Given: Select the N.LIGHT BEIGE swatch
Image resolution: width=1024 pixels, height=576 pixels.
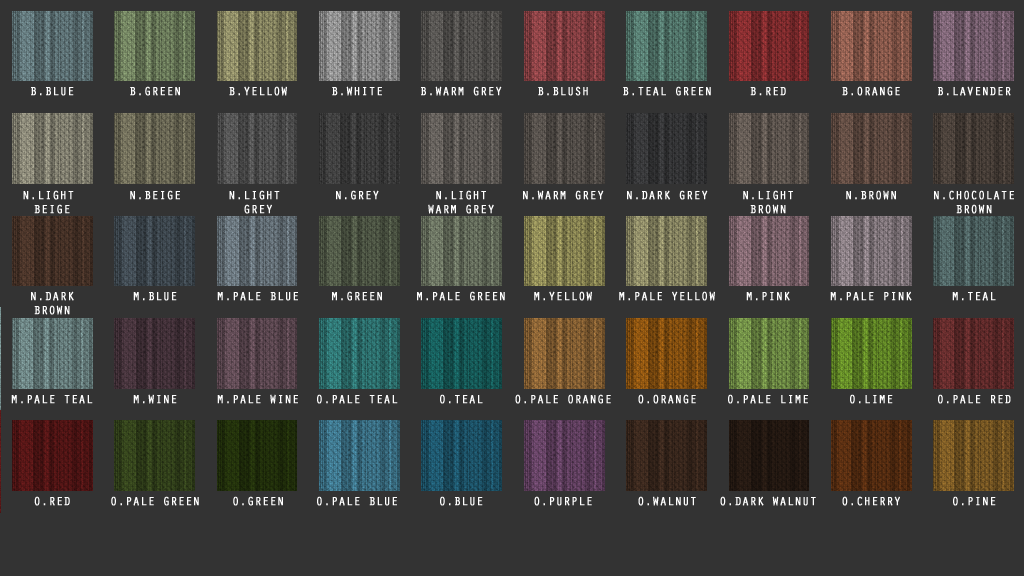Looking at the screenshot, I should (x=52, y=148).
